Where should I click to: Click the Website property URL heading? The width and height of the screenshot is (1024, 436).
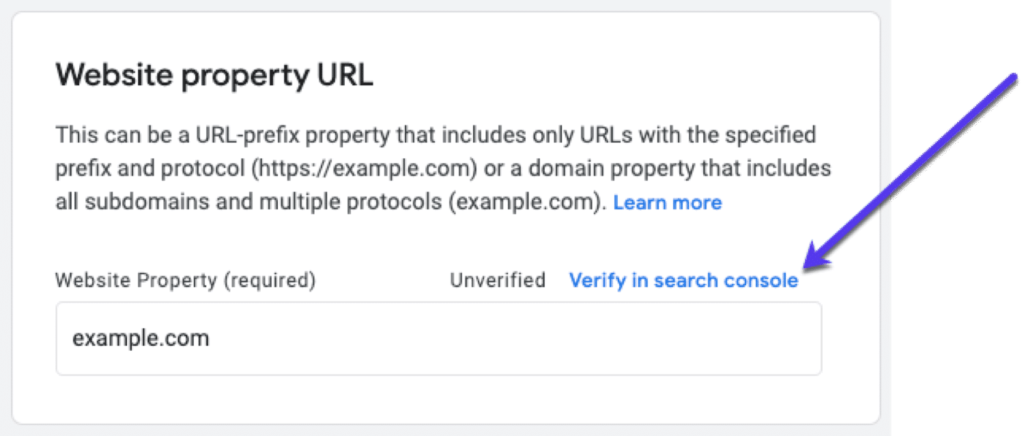pyautogui.click(x=214, y=76)
